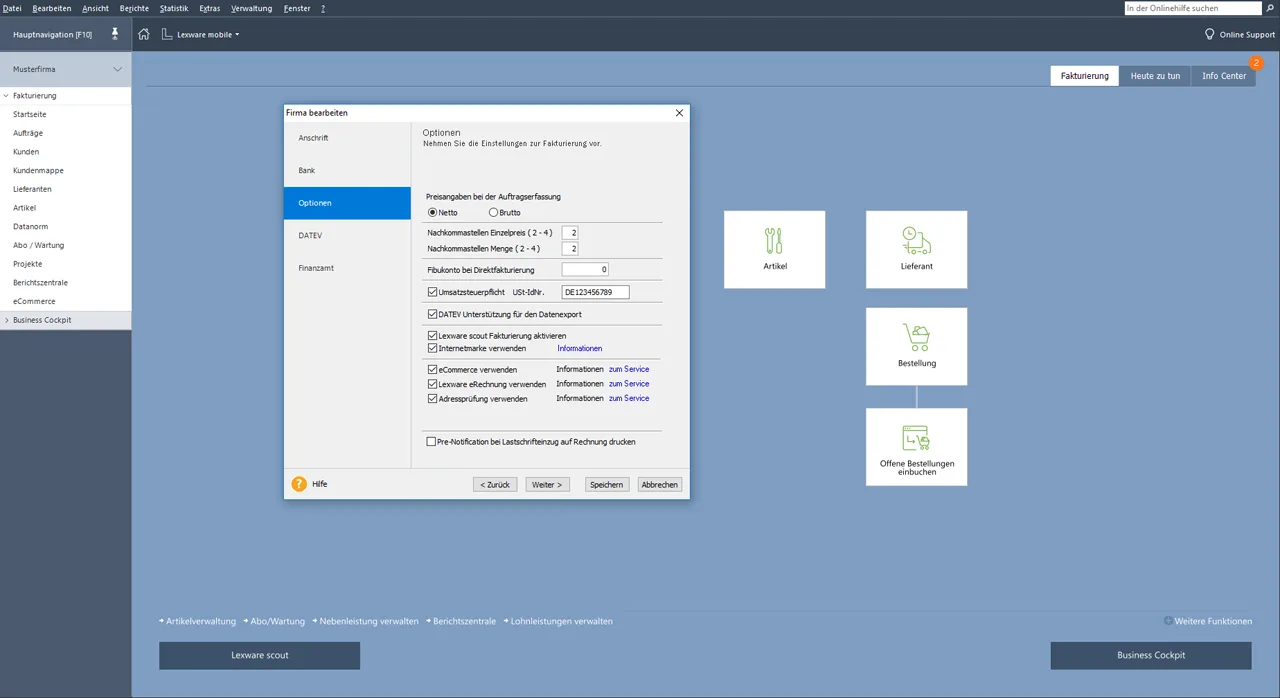
Task: Open Informationen link next to Internetmarke
Action: coord(580,348)
